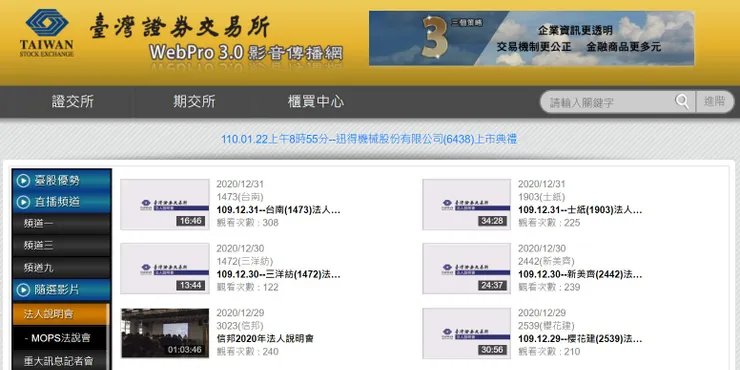This screenshot has height=370, width=740.
Task: Click the WebPro 3.0 影音傳播網 title
Action: [x=246, y=52]
